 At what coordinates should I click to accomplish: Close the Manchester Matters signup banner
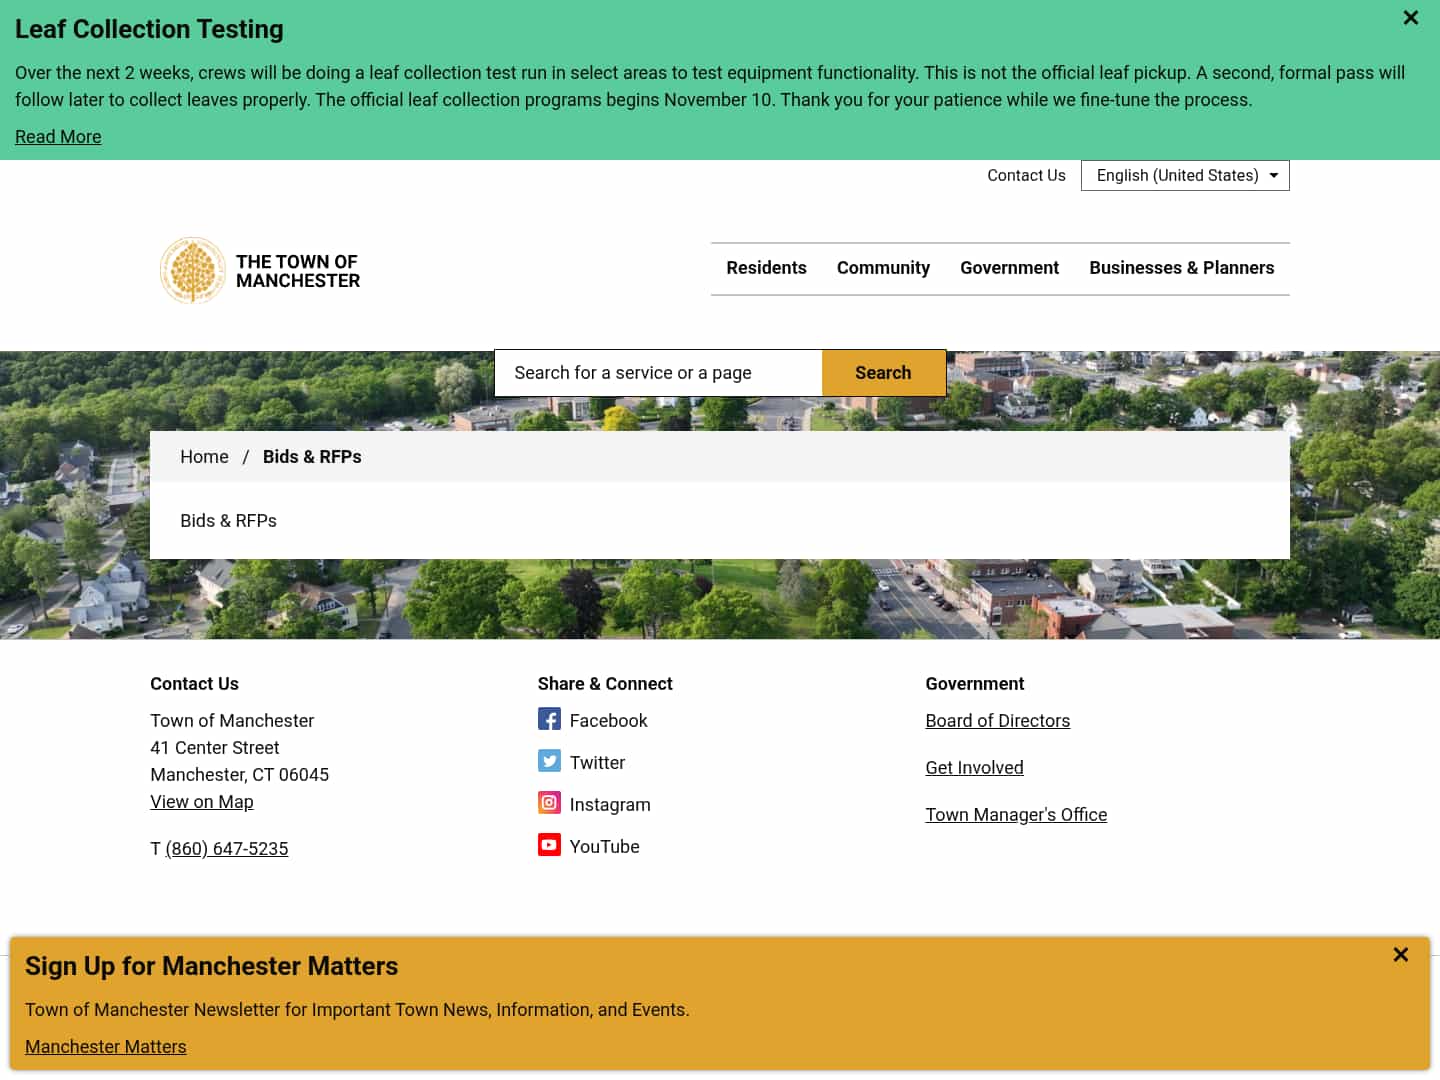1400,954
